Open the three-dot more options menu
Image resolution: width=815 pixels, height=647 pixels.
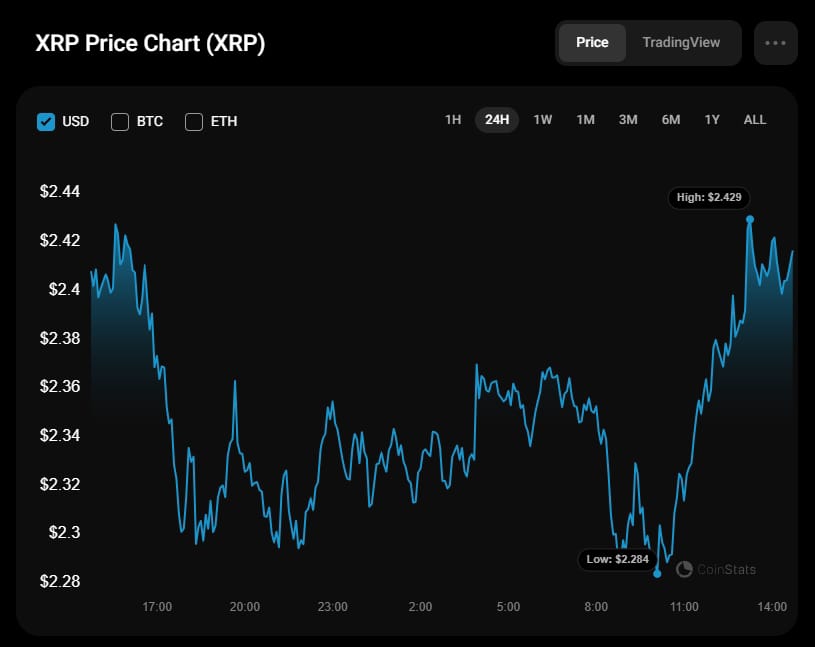[776, 43]
